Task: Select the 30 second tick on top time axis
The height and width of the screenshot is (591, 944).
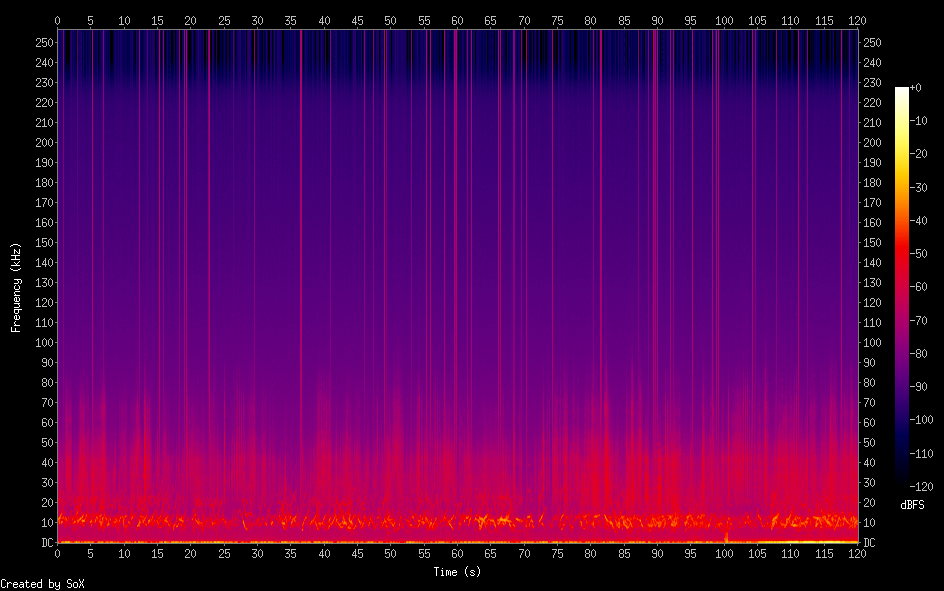Action: coord(257,20)
